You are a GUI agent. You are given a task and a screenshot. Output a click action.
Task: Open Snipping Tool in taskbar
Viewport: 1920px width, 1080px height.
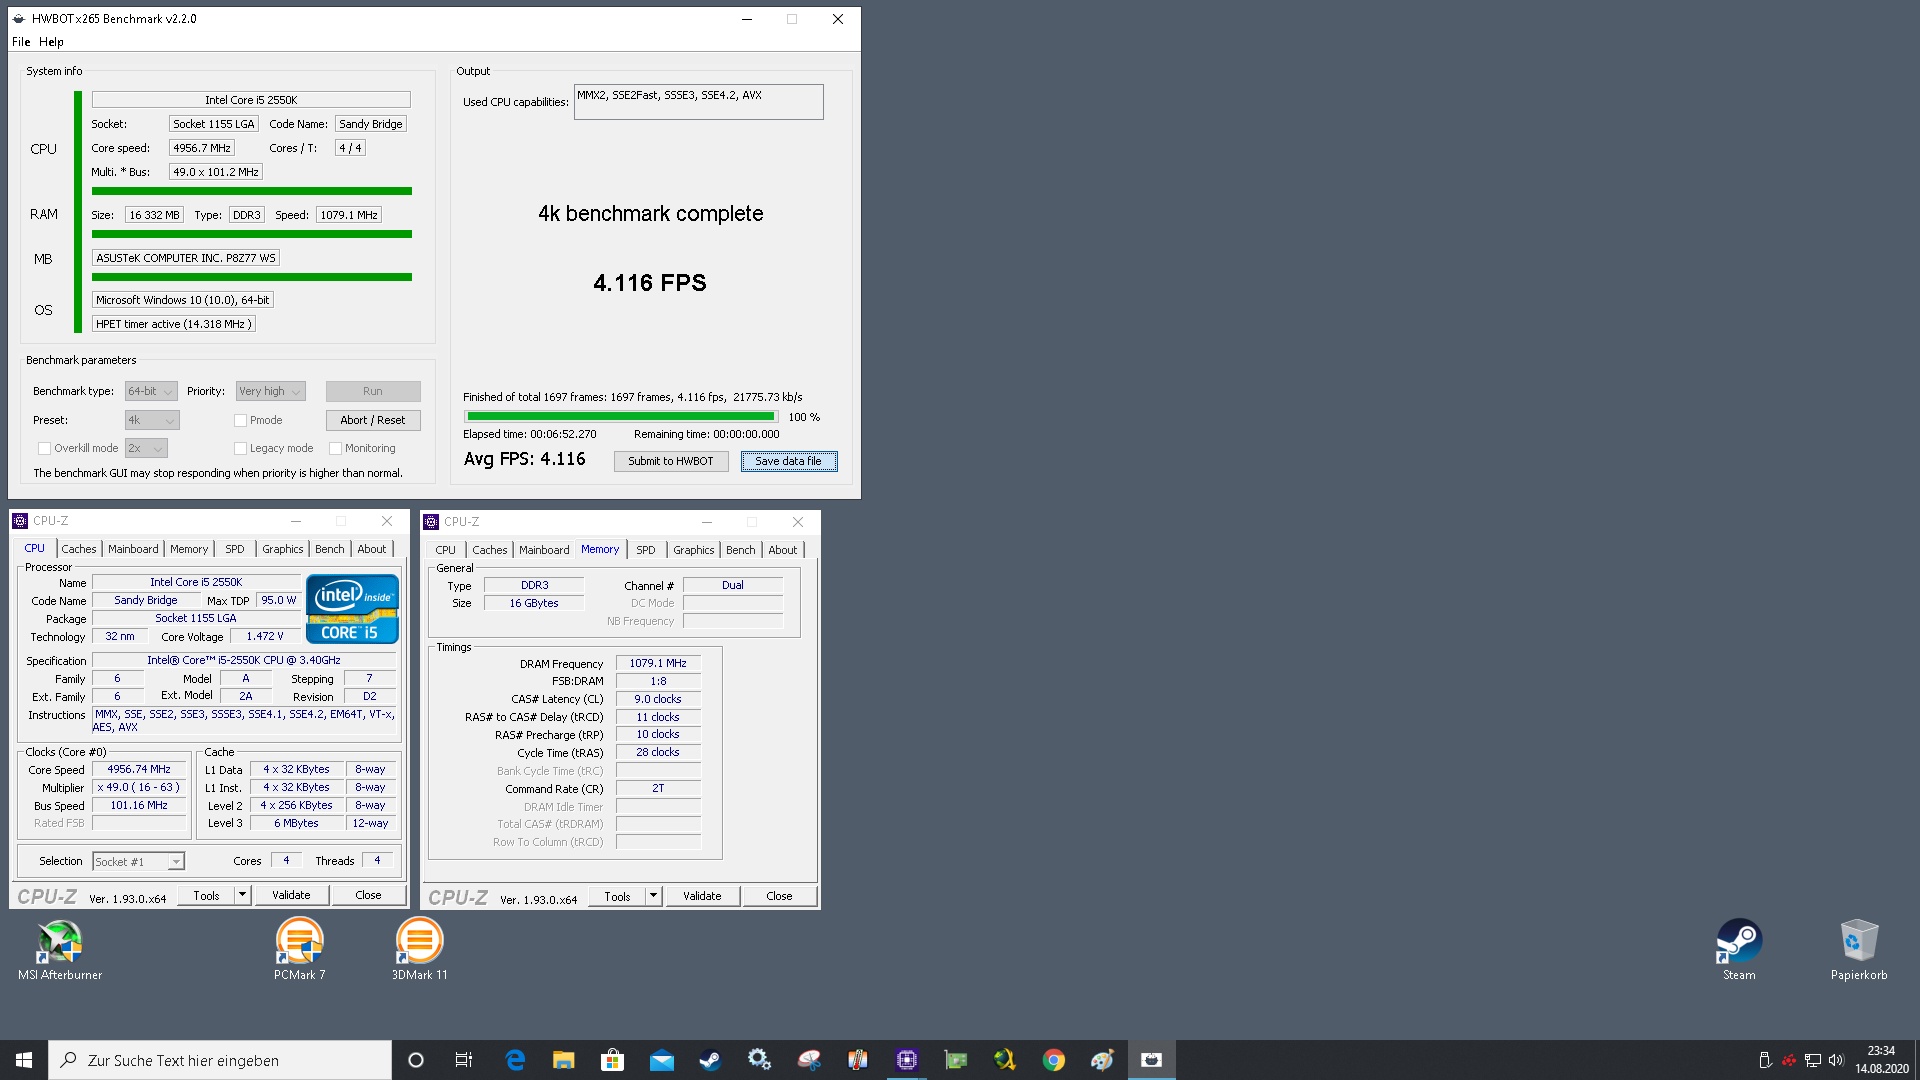(808, 1060)
